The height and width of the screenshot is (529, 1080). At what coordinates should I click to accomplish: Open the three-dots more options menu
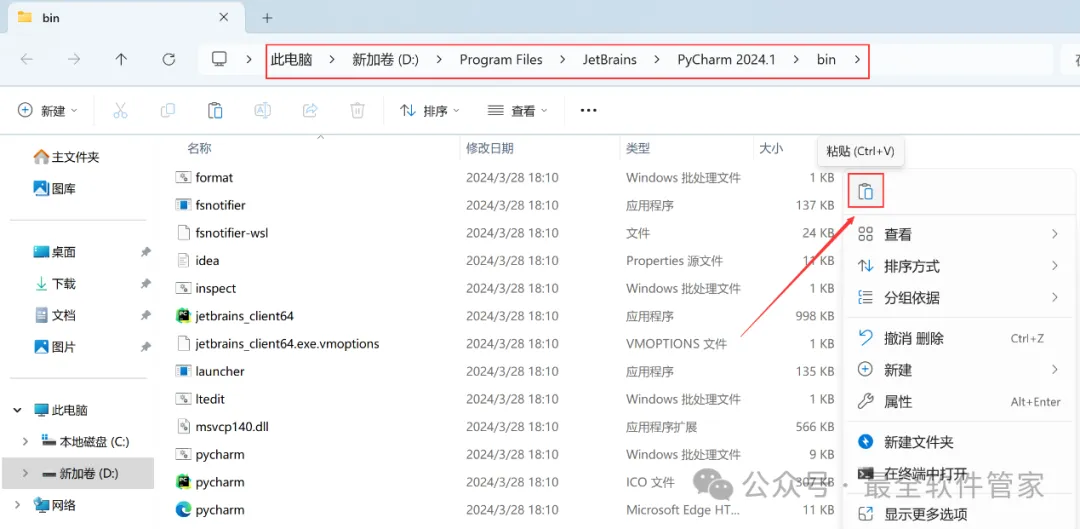[x=588, y=110]
